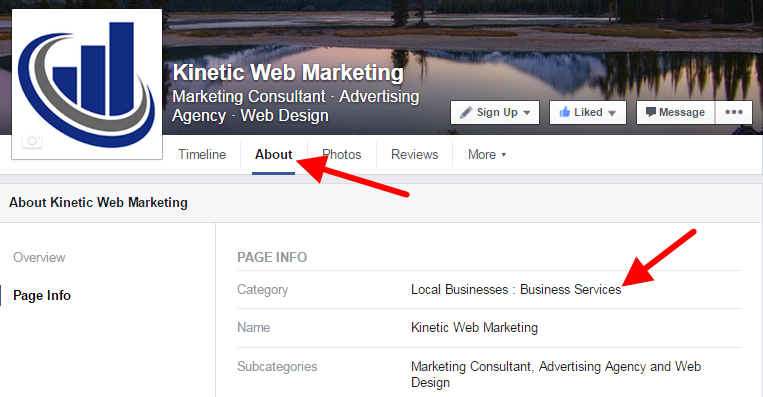Select the About tab

coord(273,155)
